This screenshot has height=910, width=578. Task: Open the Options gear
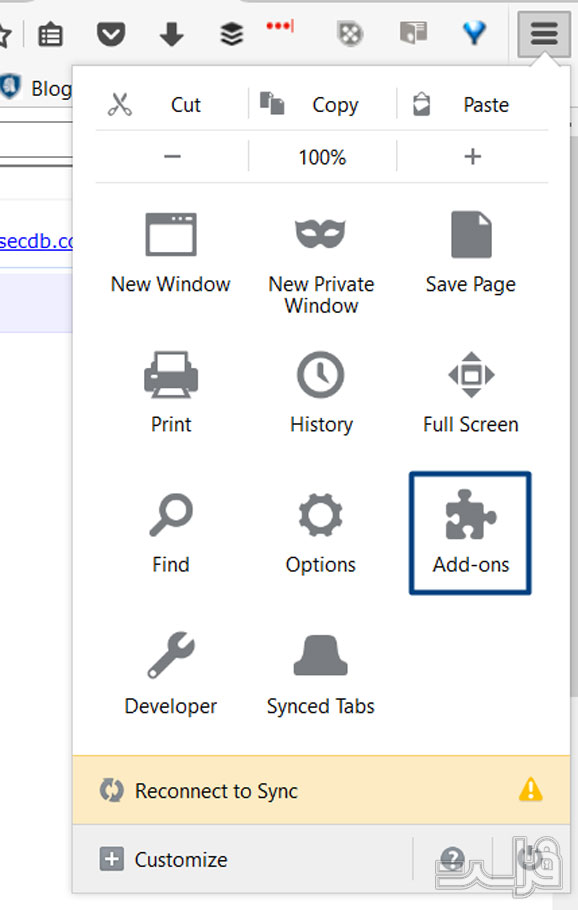pyautogui.click(x=320, y=533)
